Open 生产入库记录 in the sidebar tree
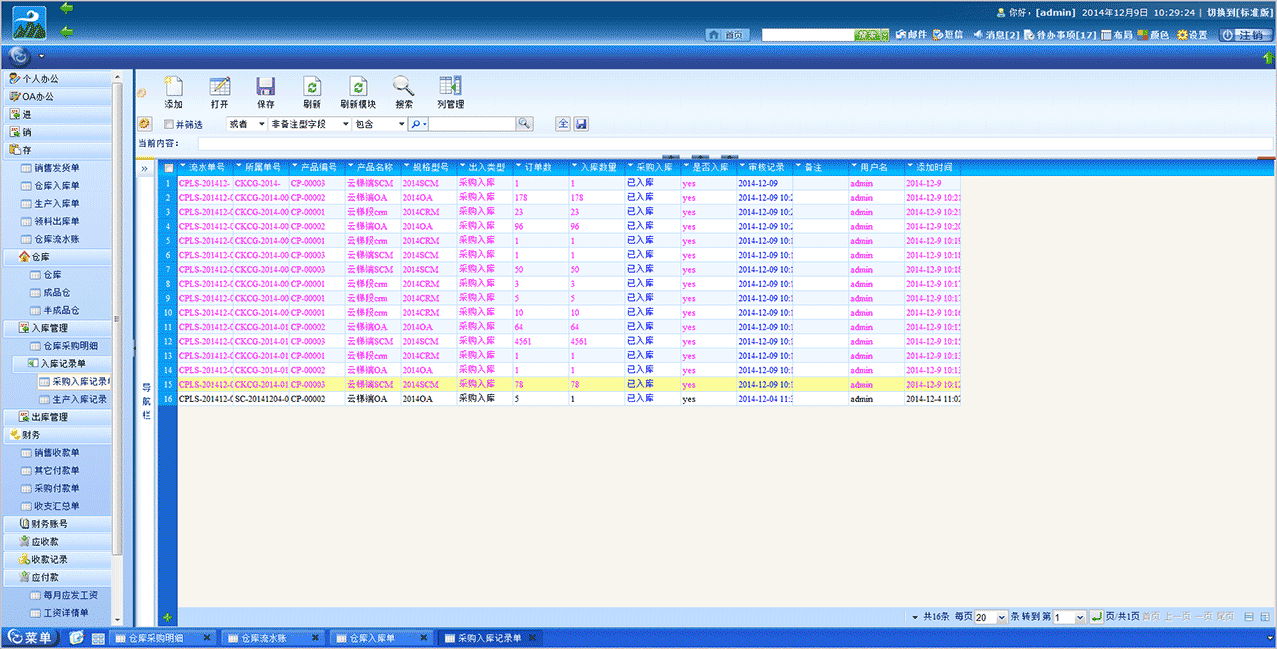 [73, 399]
